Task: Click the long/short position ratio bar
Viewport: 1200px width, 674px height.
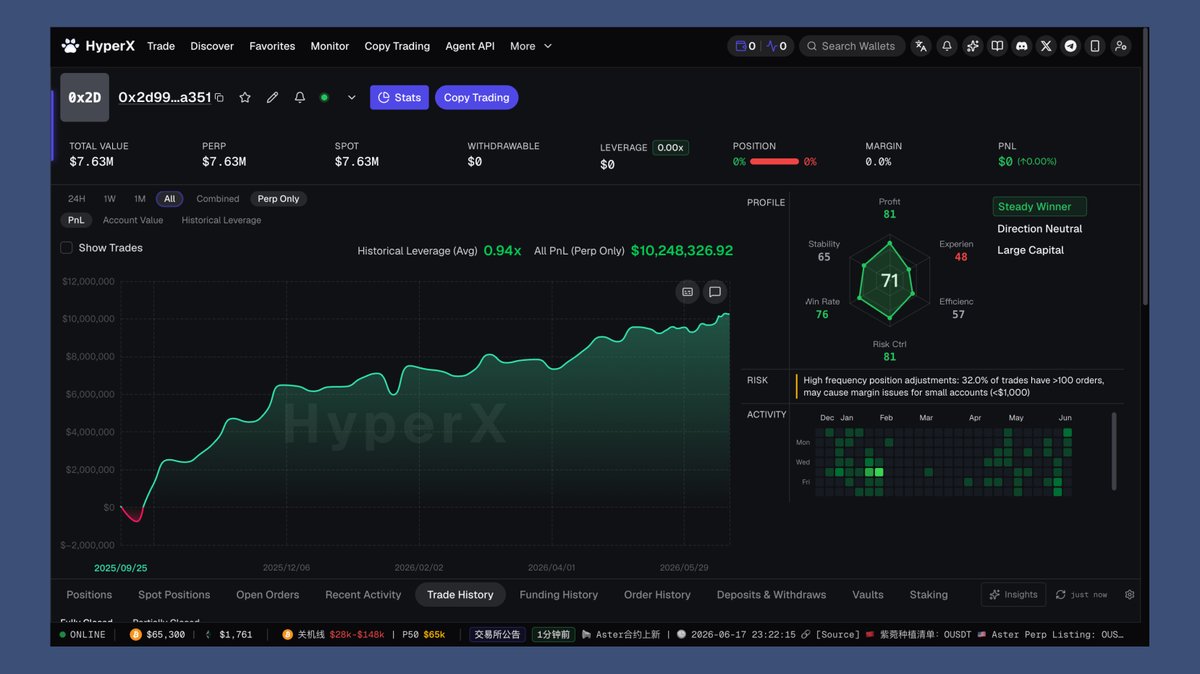Action: [775, 162]
